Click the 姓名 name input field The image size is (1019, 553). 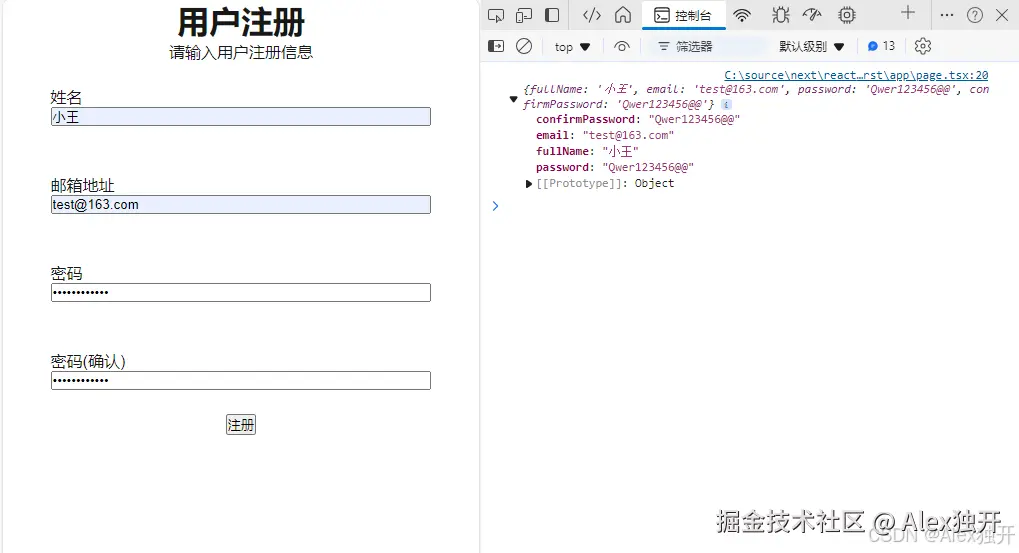pos(240,116)
